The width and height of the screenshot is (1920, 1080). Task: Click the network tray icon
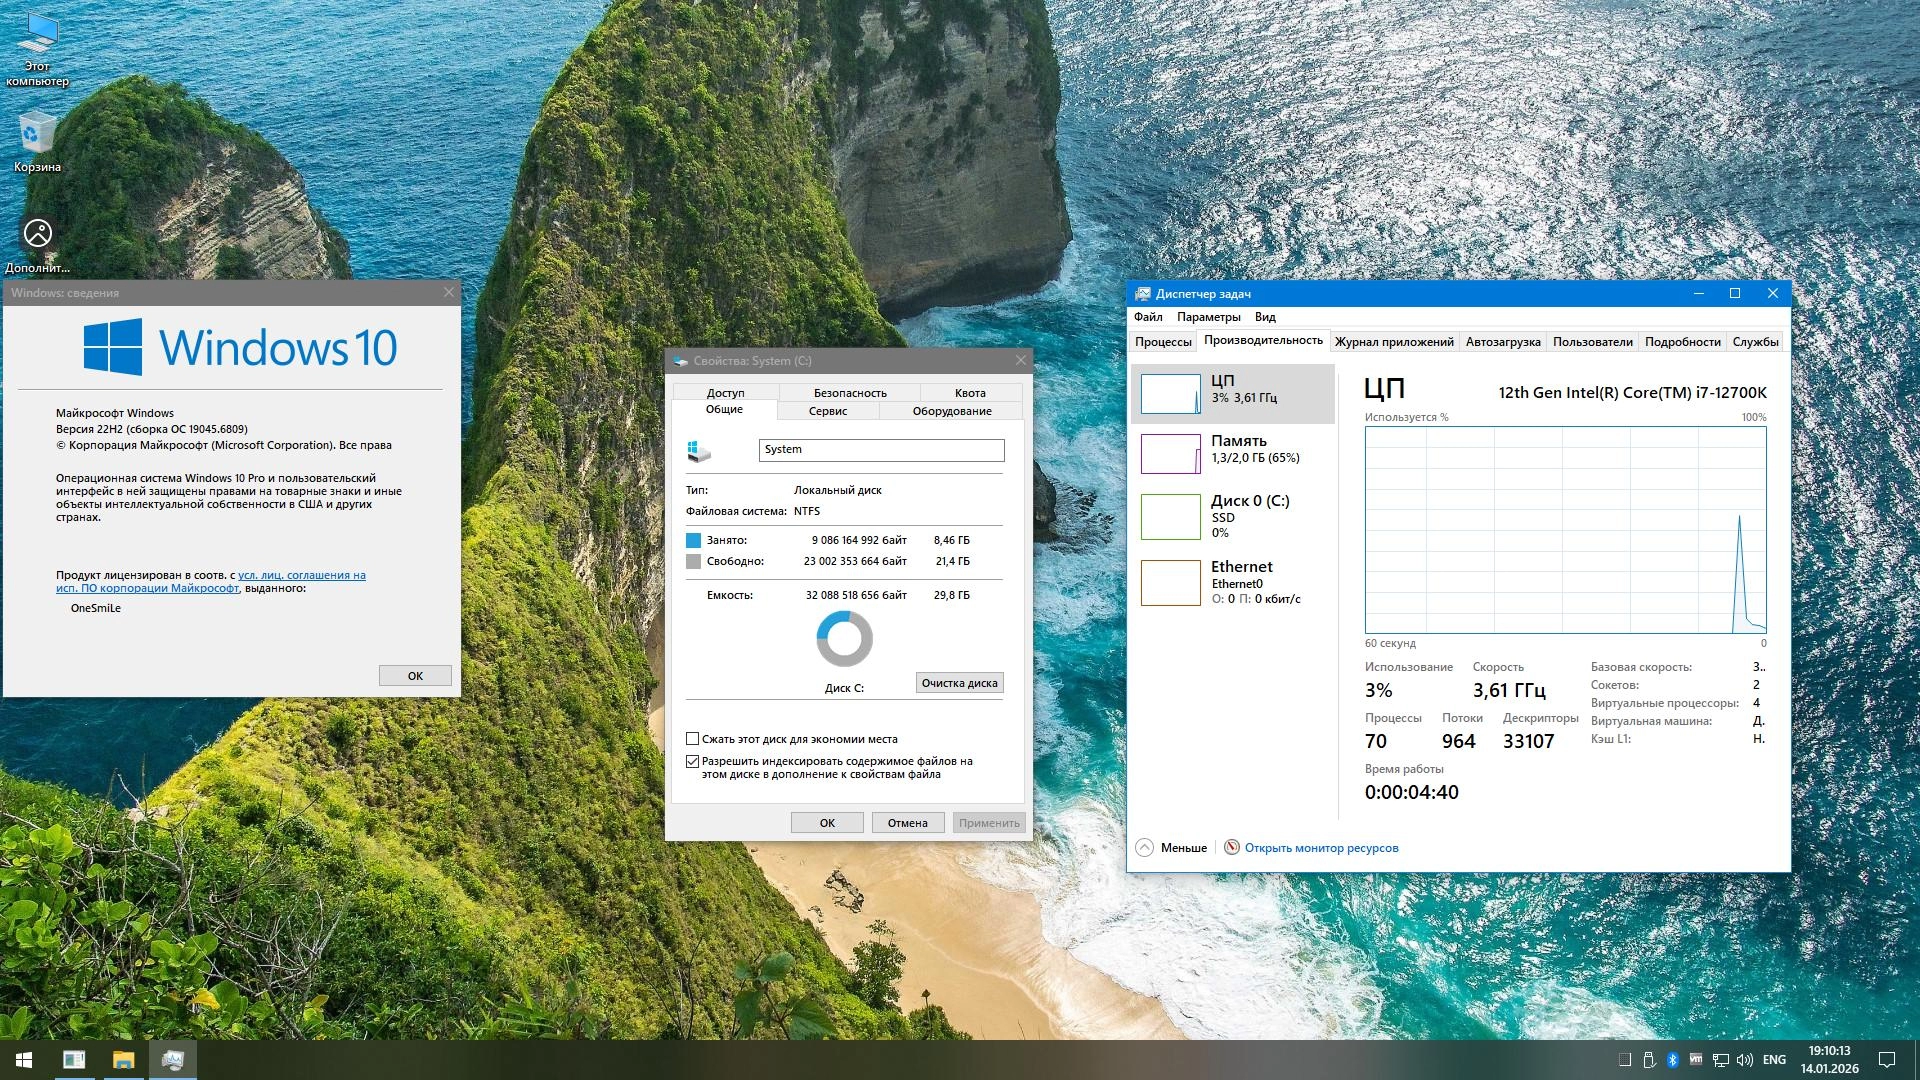[x=1721, y=1060]
